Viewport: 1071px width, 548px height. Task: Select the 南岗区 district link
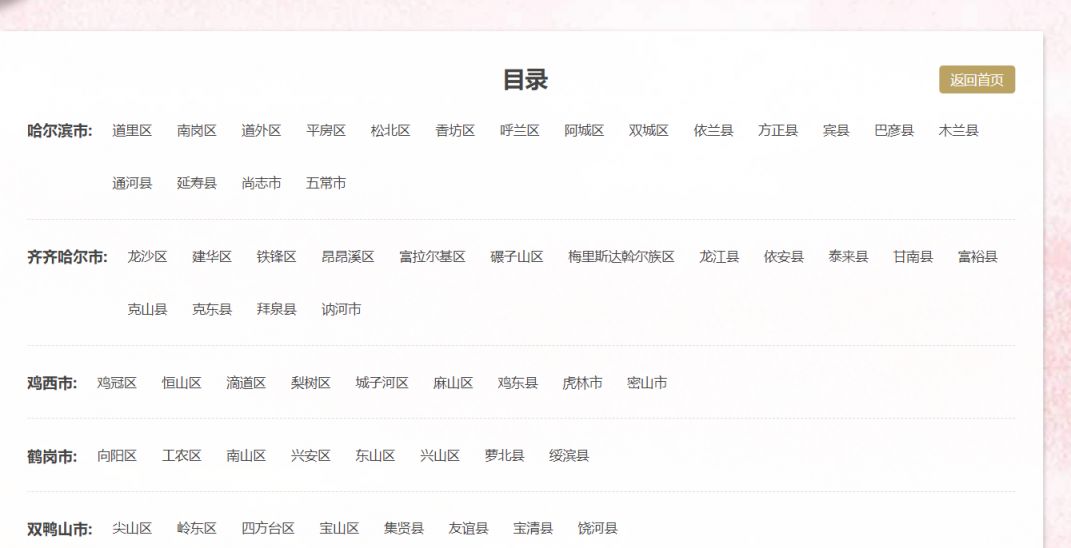(x=197, y=131)
